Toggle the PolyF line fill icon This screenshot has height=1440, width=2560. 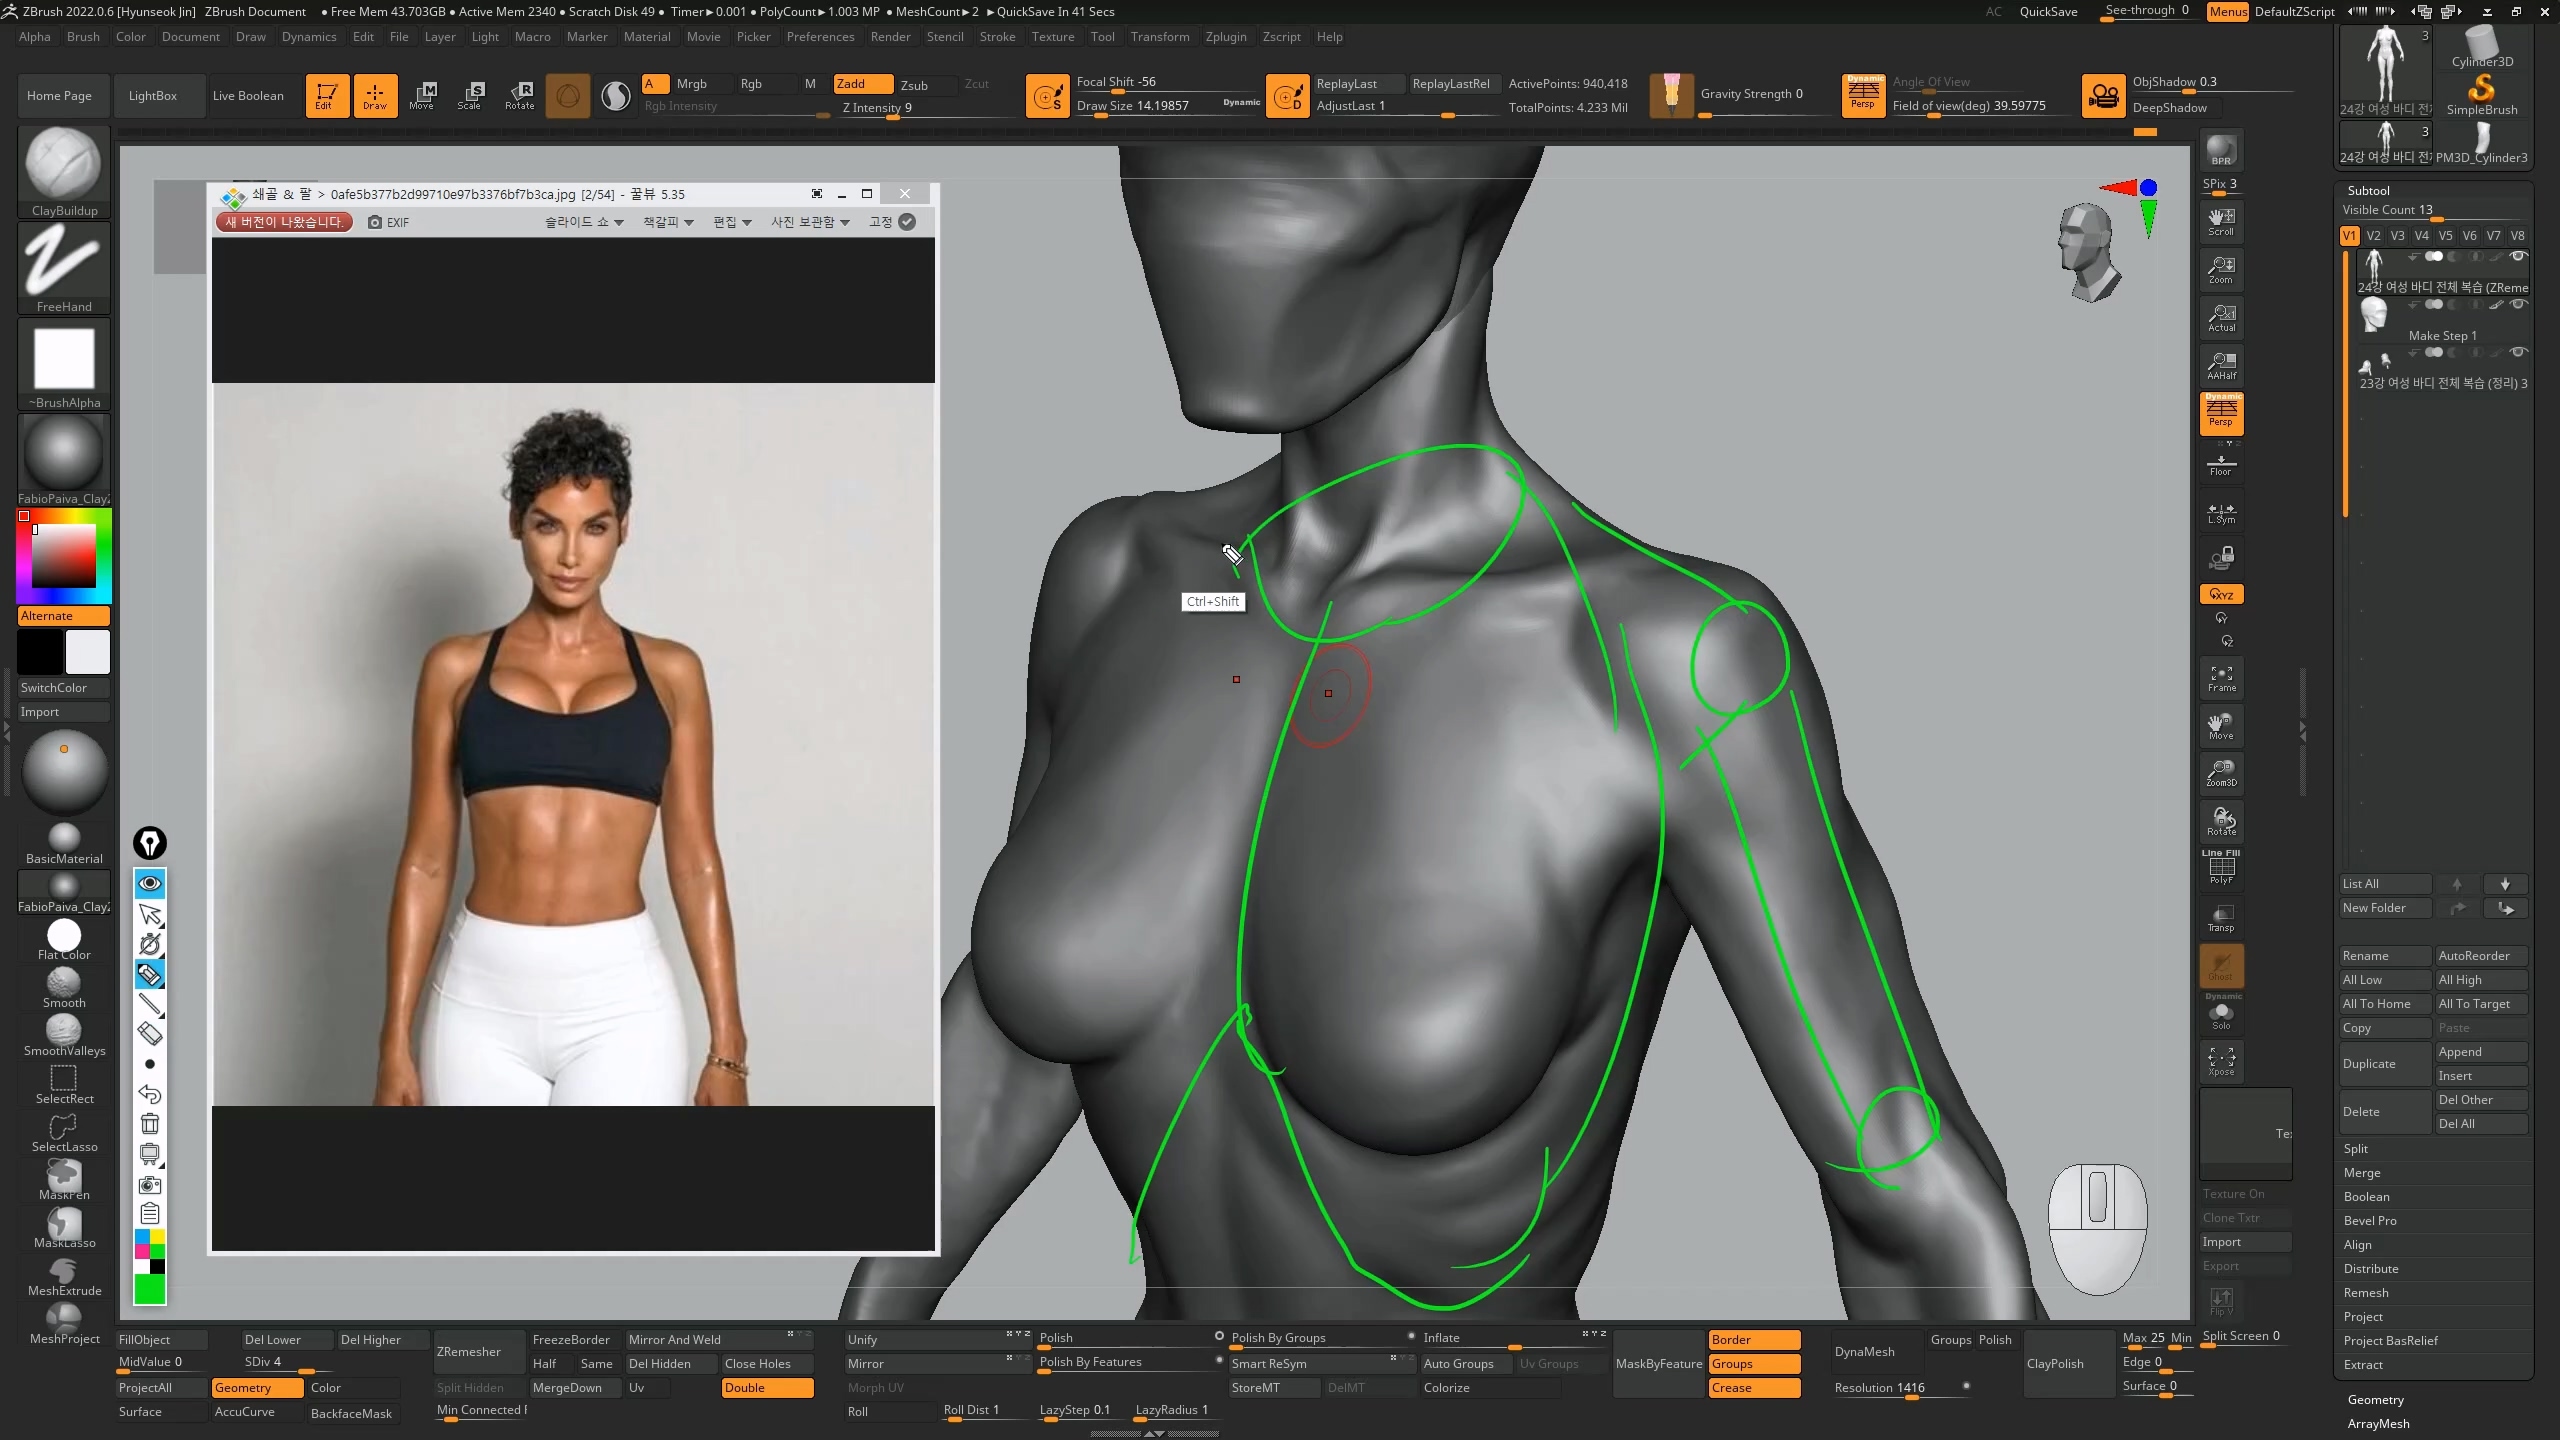[x=2221, y=868]
